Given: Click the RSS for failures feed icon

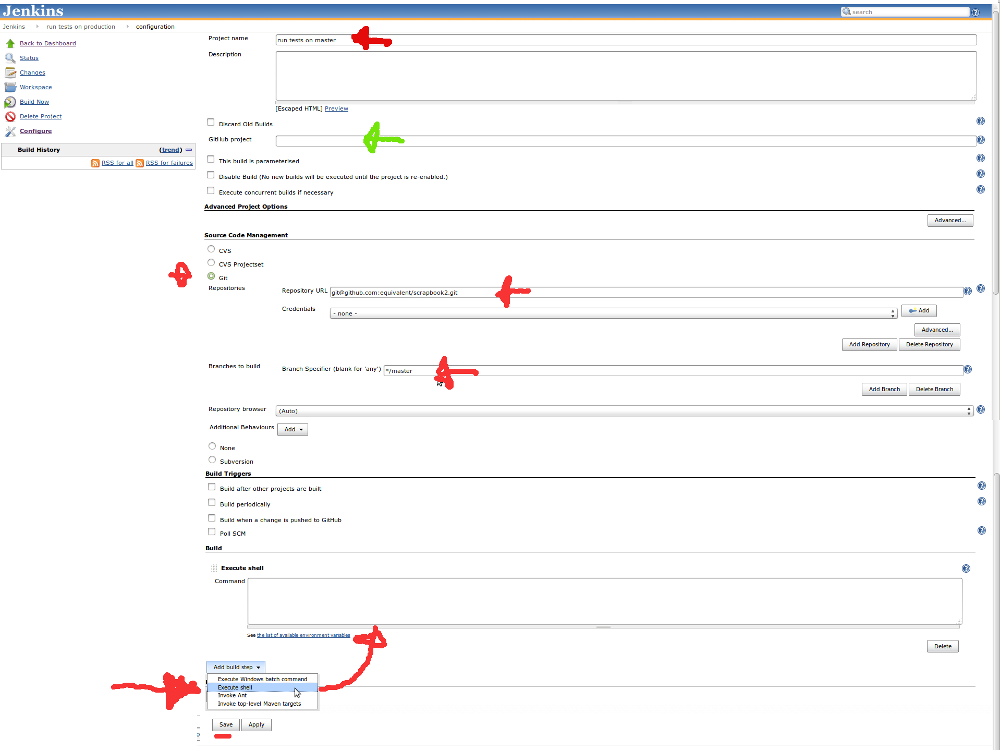Looking at the screenshot, I should [140, 163].
